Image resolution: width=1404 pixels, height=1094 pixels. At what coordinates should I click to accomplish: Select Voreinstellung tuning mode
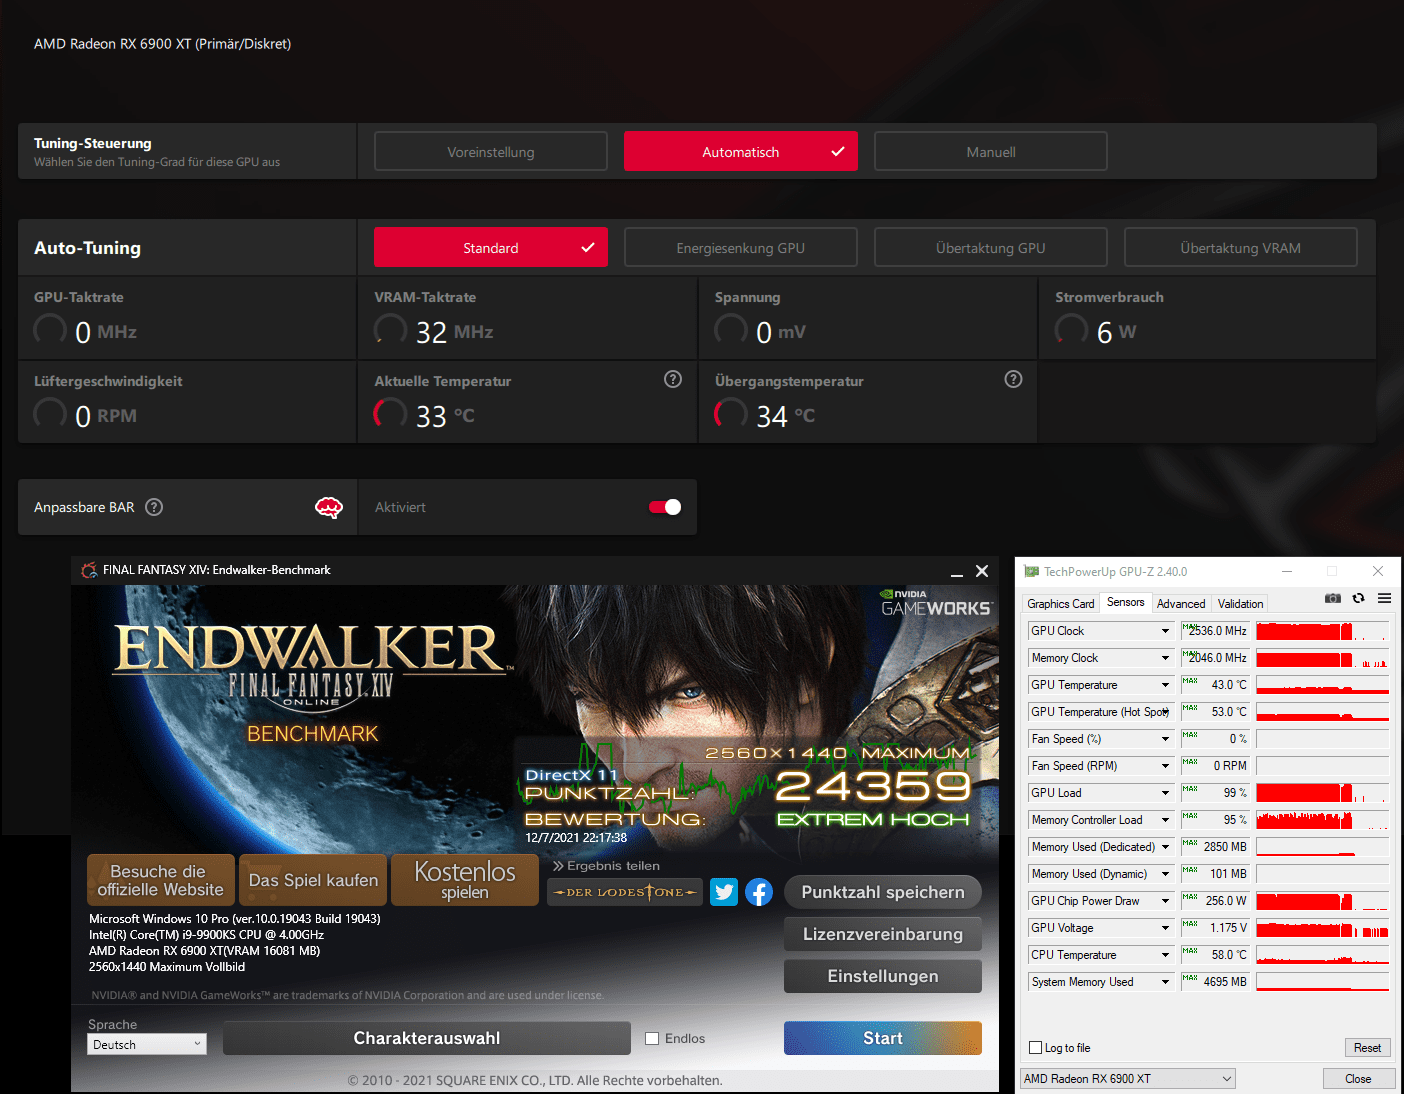(x=491, y=152)
